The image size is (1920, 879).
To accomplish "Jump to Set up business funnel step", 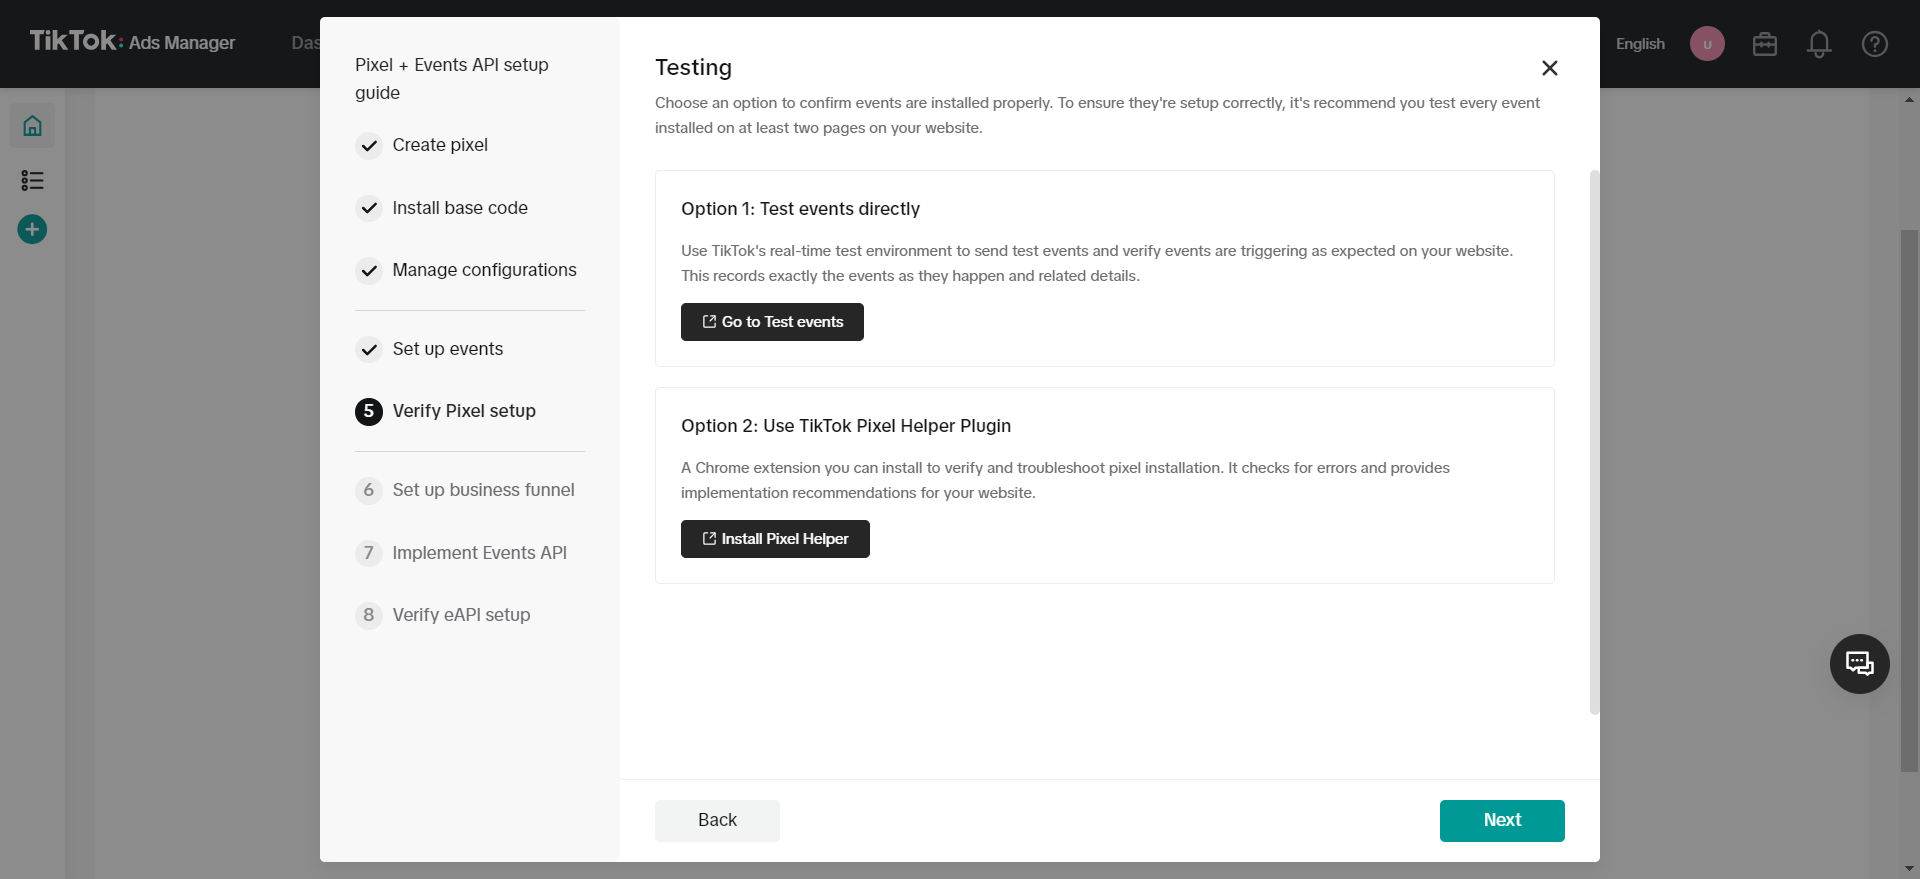I will pos(483,490).
